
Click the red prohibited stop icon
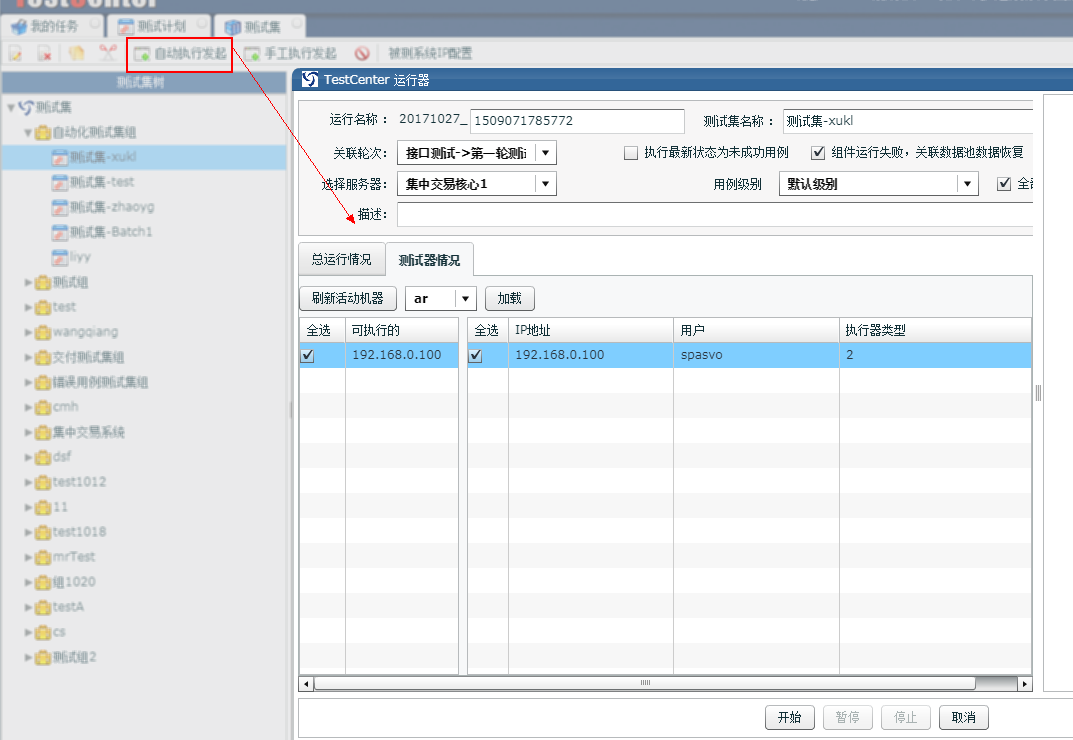tap(362, 53)
